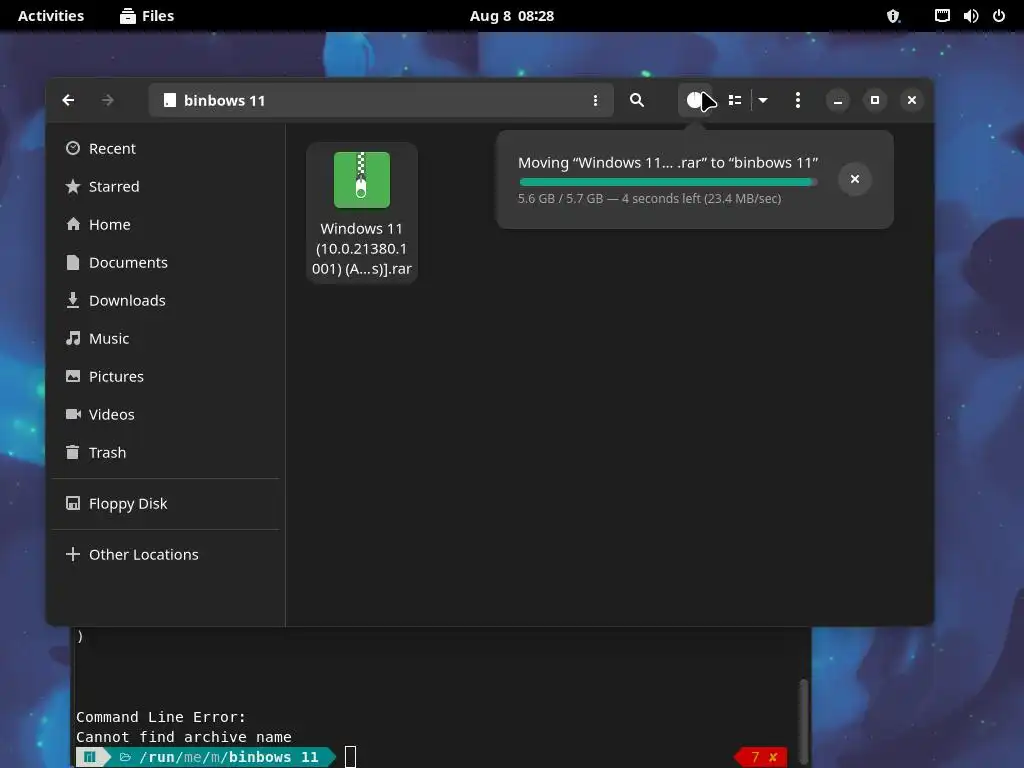
Task: Click the Documents page icon
Action: tap(73, 262)
